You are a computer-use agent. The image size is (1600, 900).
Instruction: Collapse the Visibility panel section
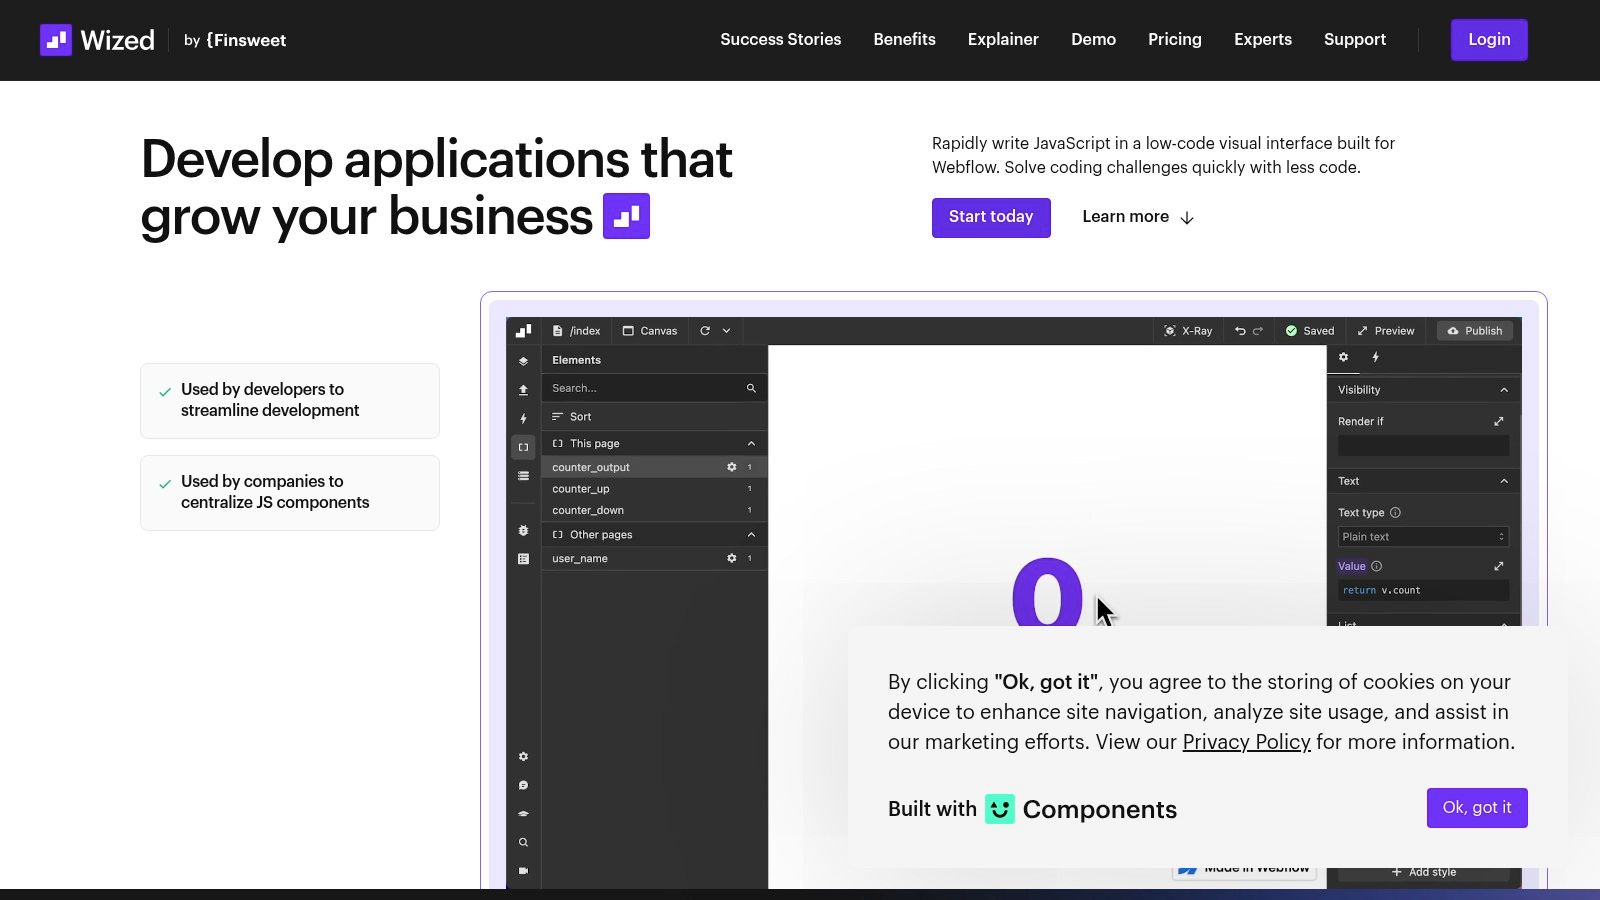point(1504,390)
